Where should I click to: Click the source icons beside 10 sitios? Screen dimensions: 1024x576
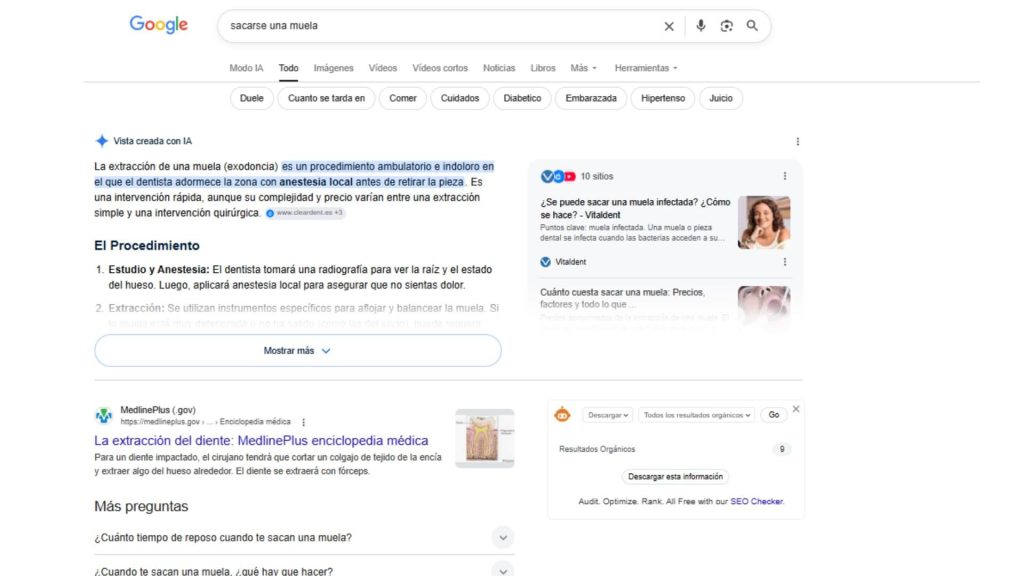pos(558,176)
